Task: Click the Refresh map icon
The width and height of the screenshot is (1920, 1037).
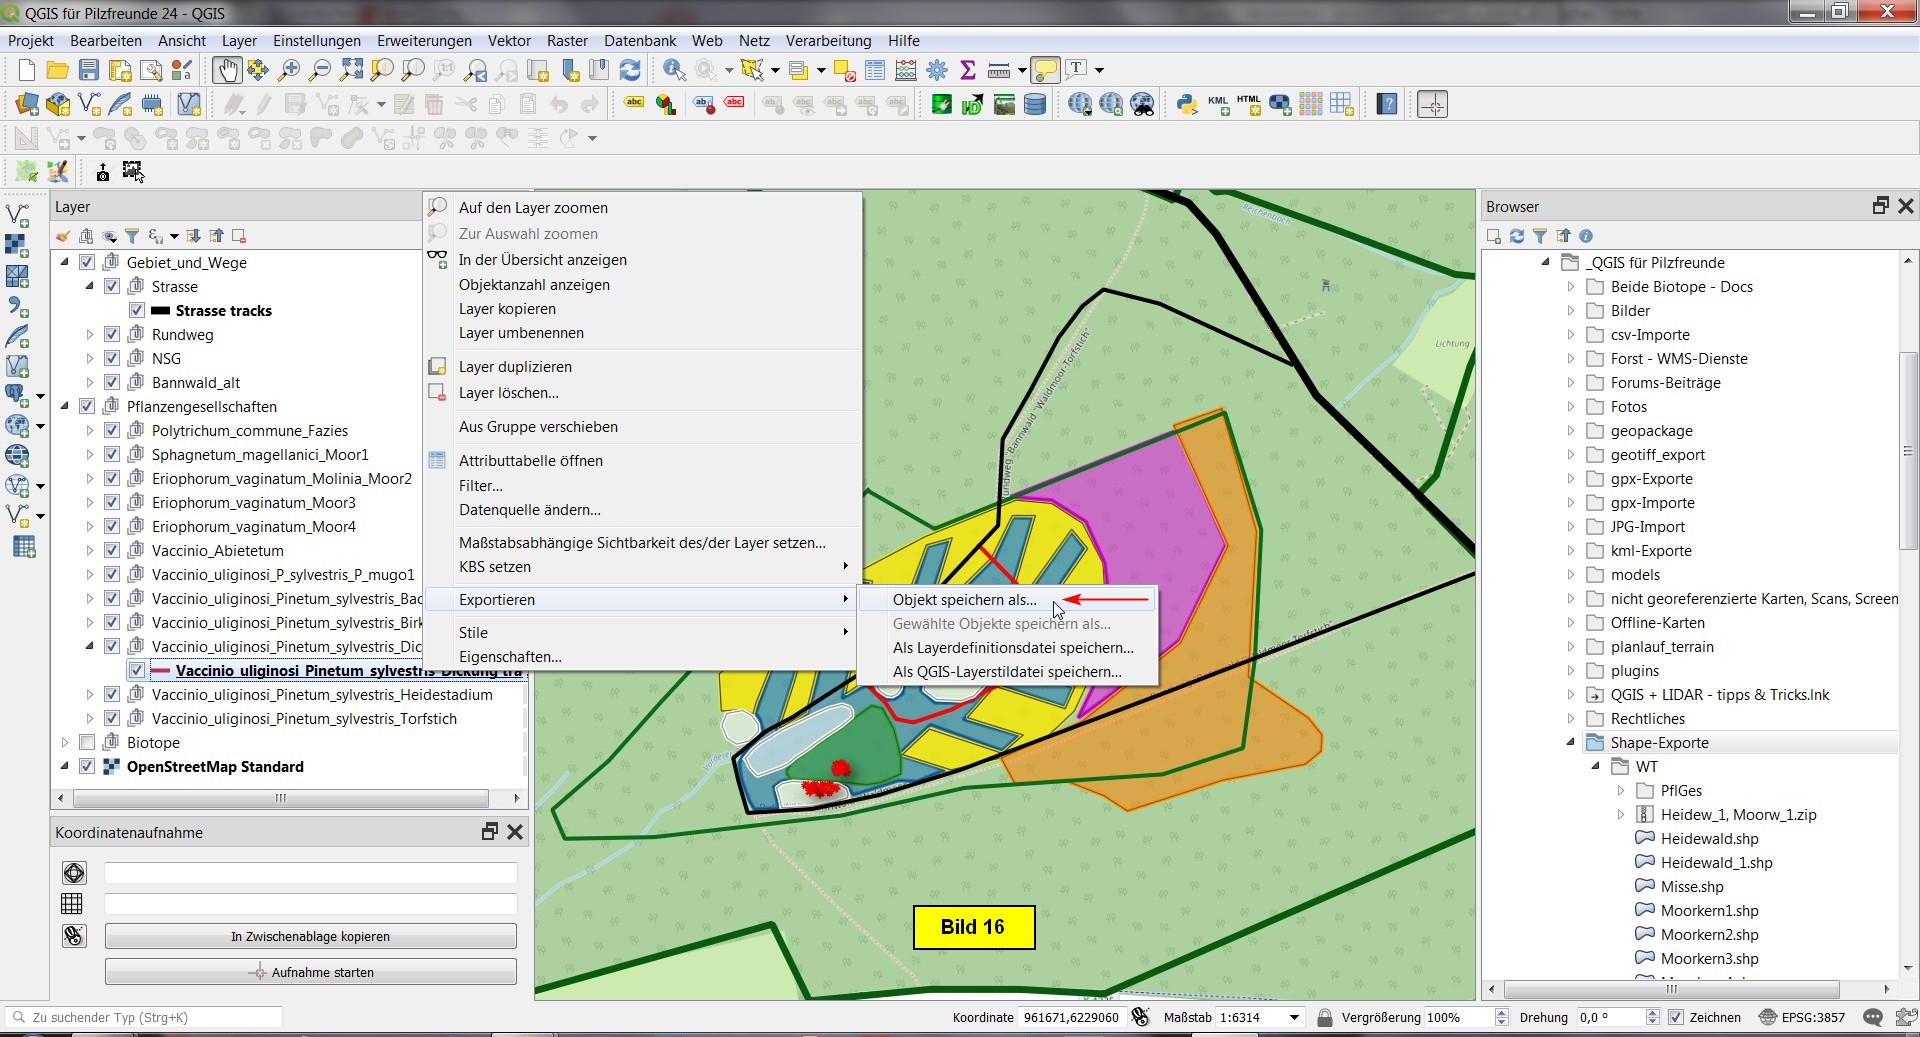Action: click(630, 70)
